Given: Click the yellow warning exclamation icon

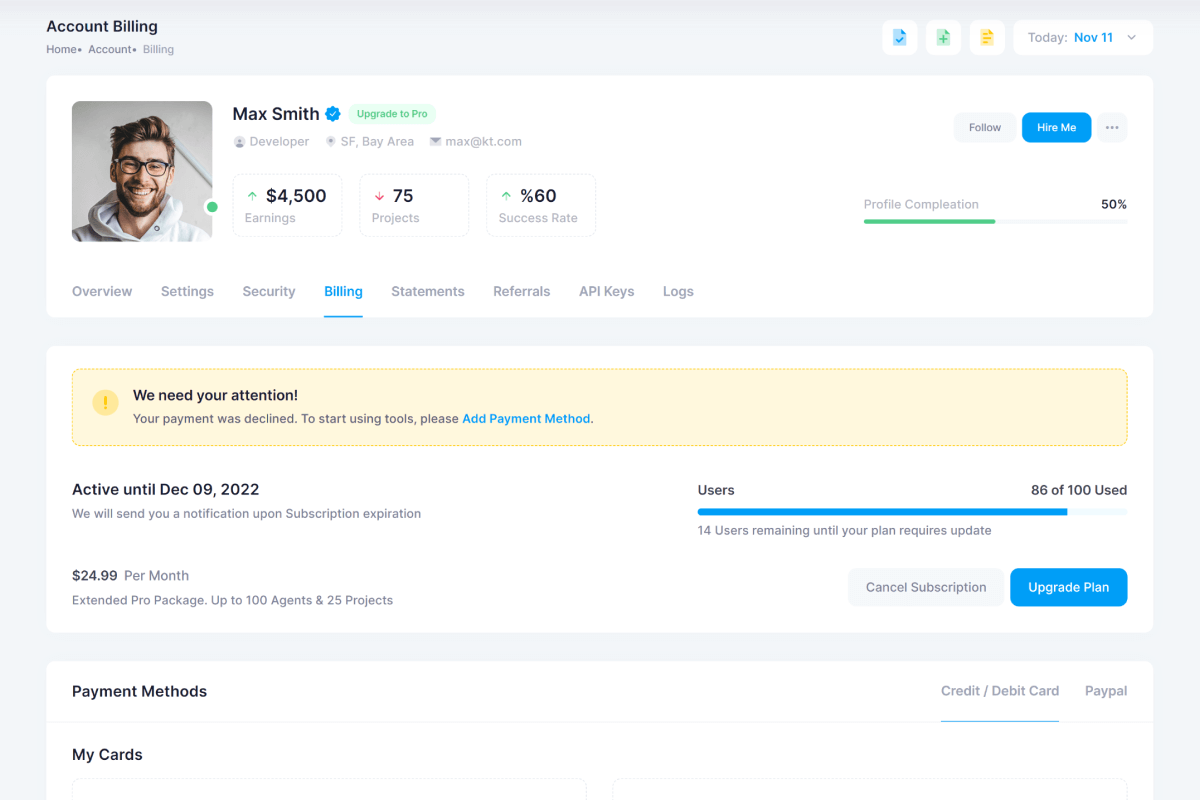Looking at the screenshot, I should 105,402.
